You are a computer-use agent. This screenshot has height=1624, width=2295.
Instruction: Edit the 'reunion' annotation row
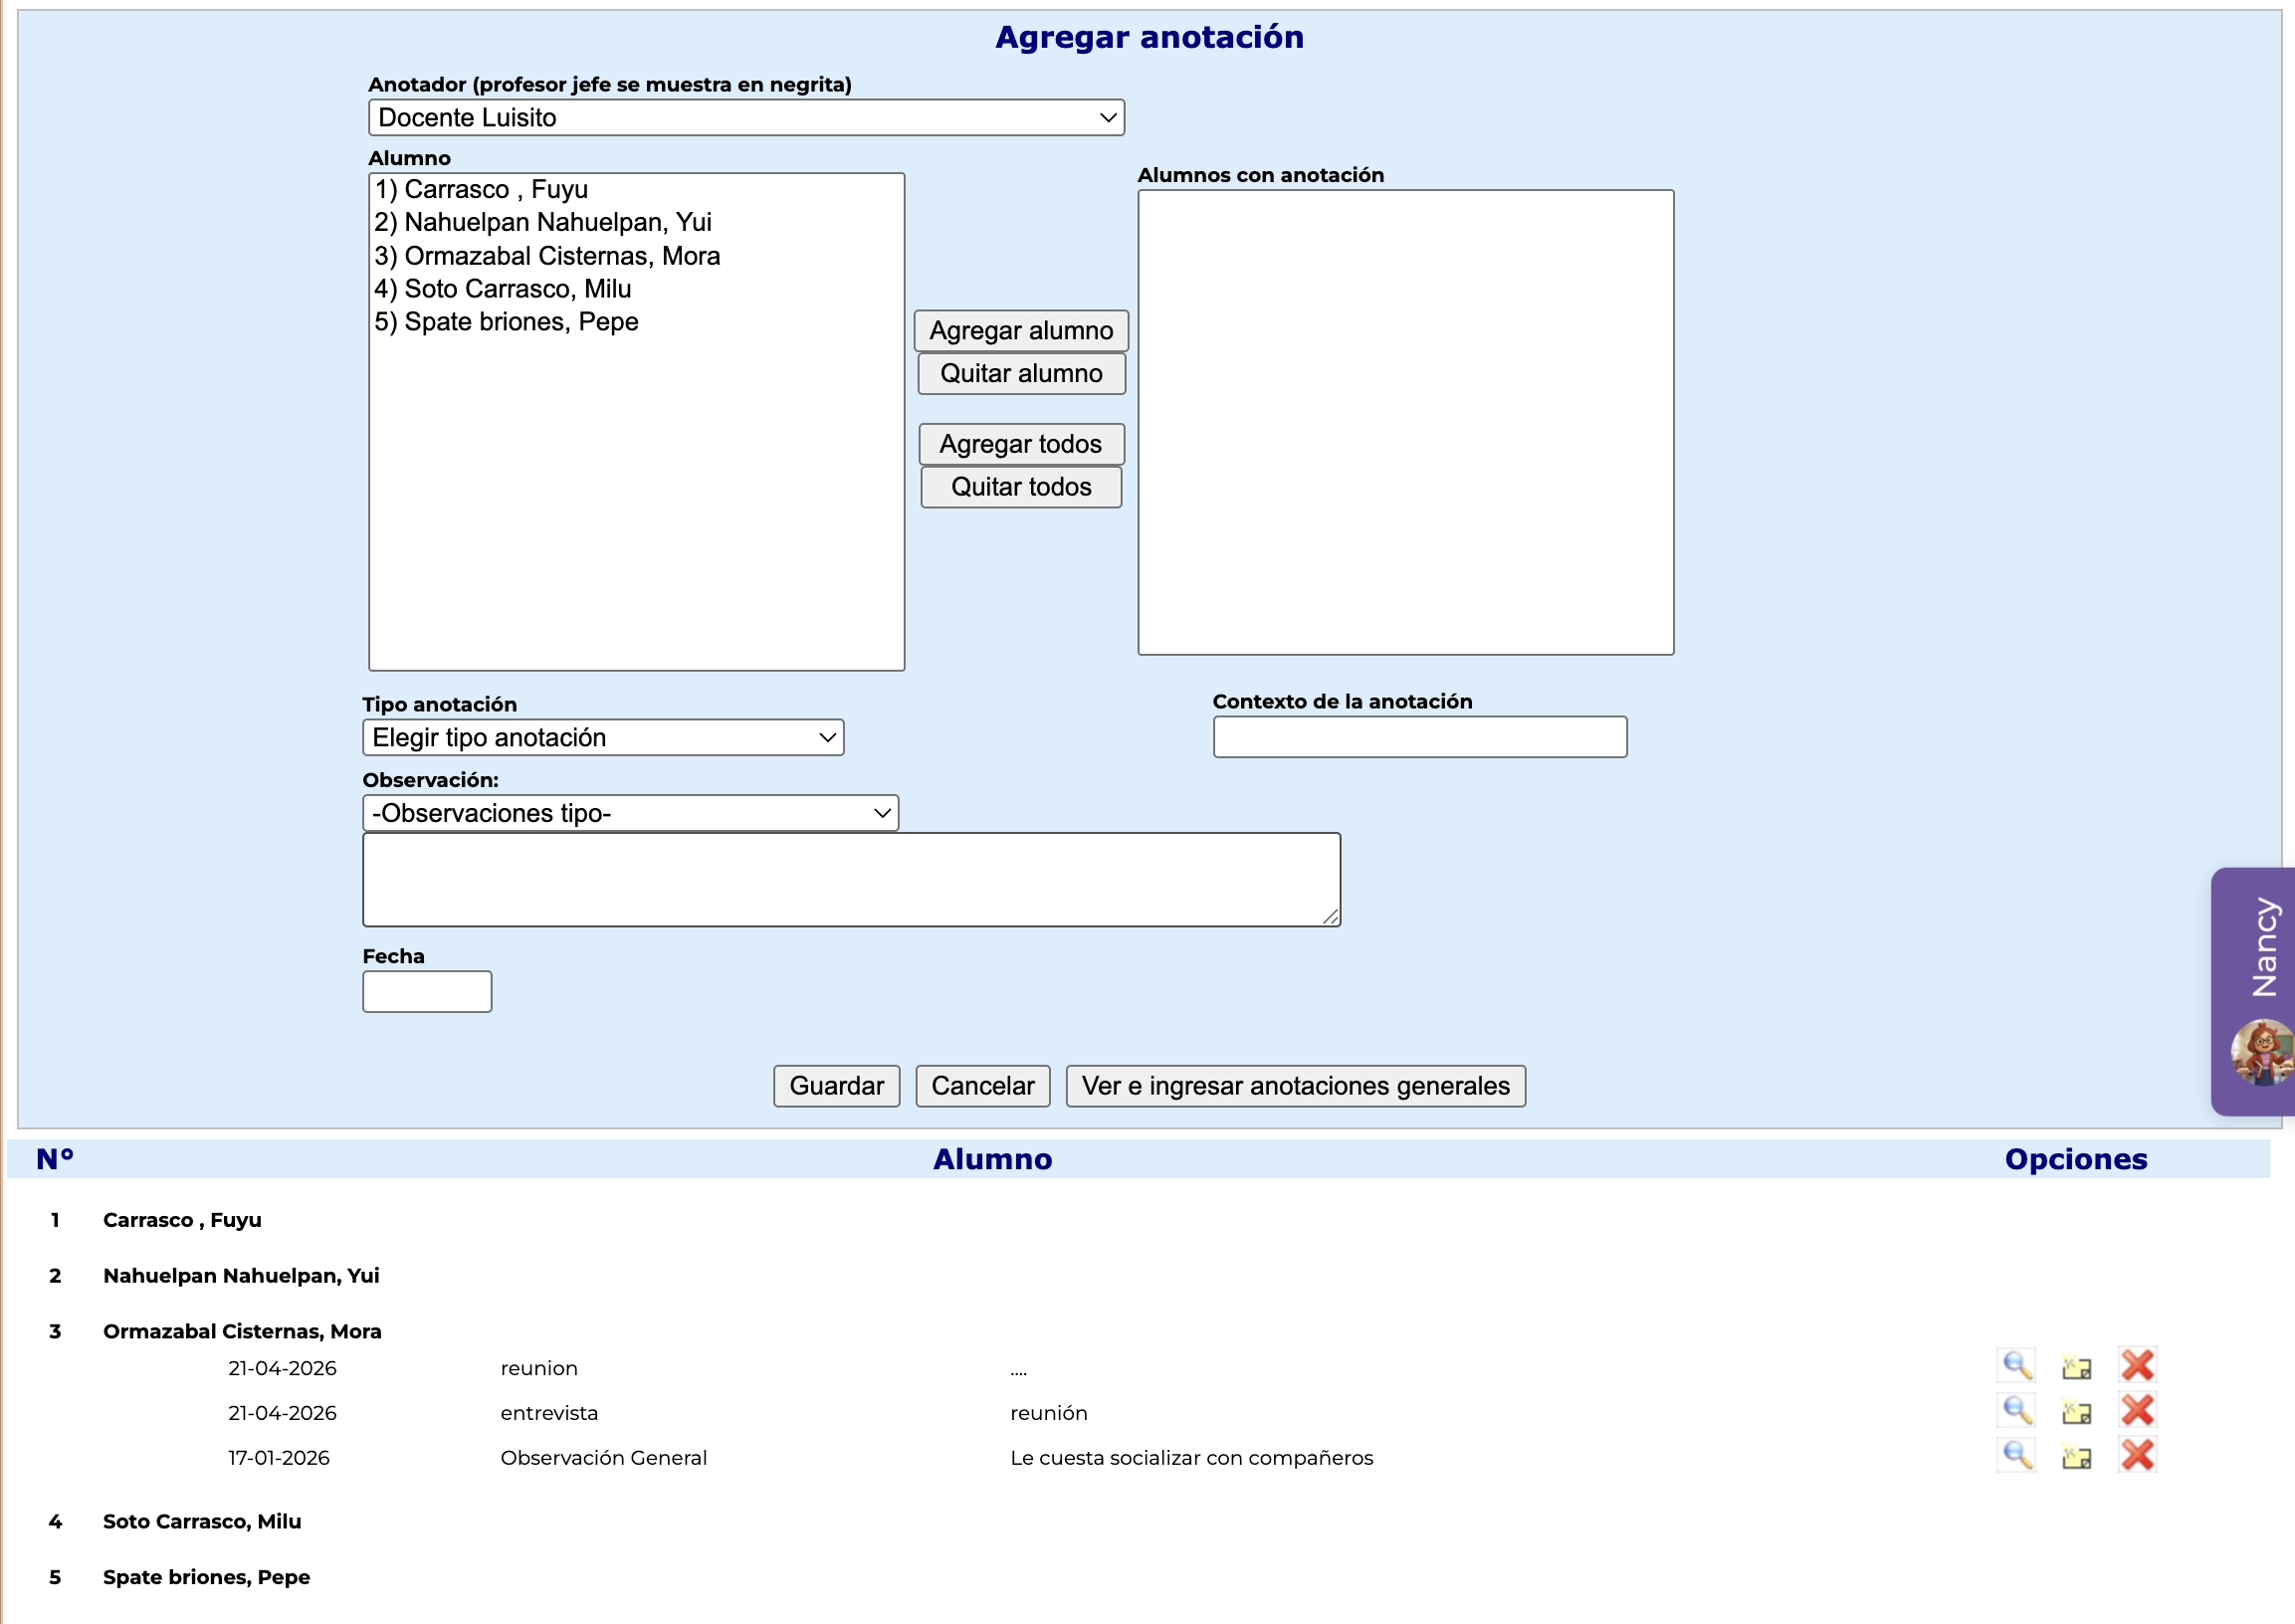click(2077, 1367)
